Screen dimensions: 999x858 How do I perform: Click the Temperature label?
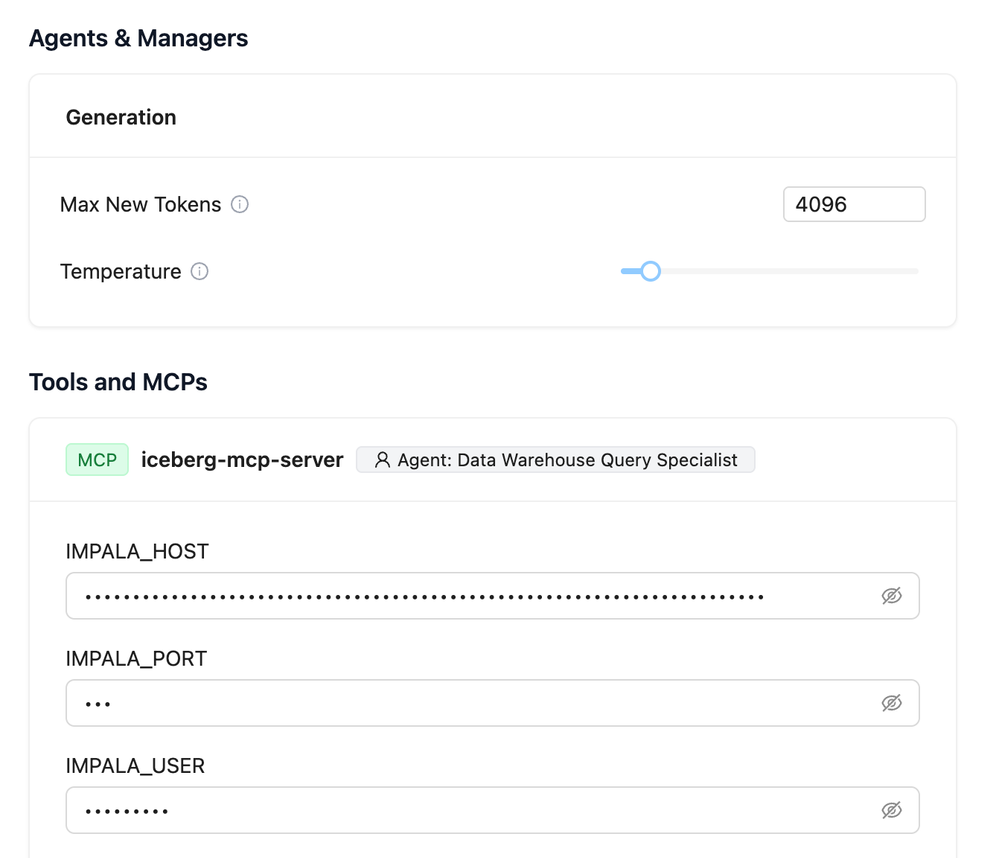point(120,271)
